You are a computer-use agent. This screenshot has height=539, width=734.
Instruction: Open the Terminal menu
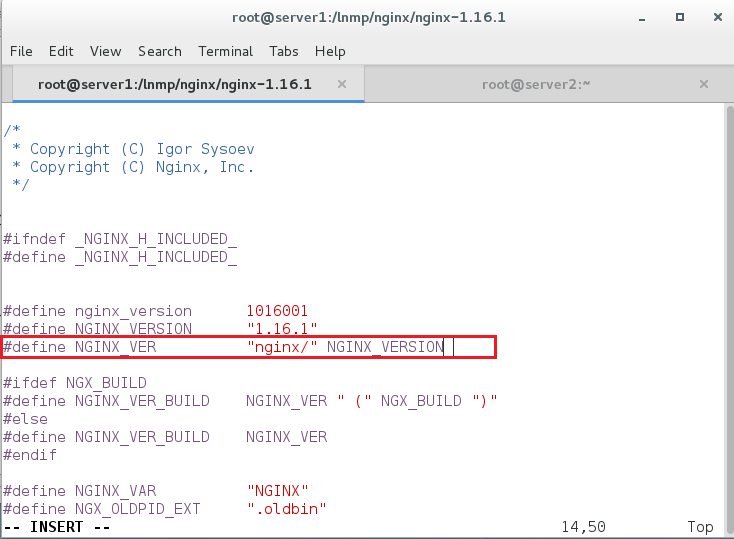[225, 51]
